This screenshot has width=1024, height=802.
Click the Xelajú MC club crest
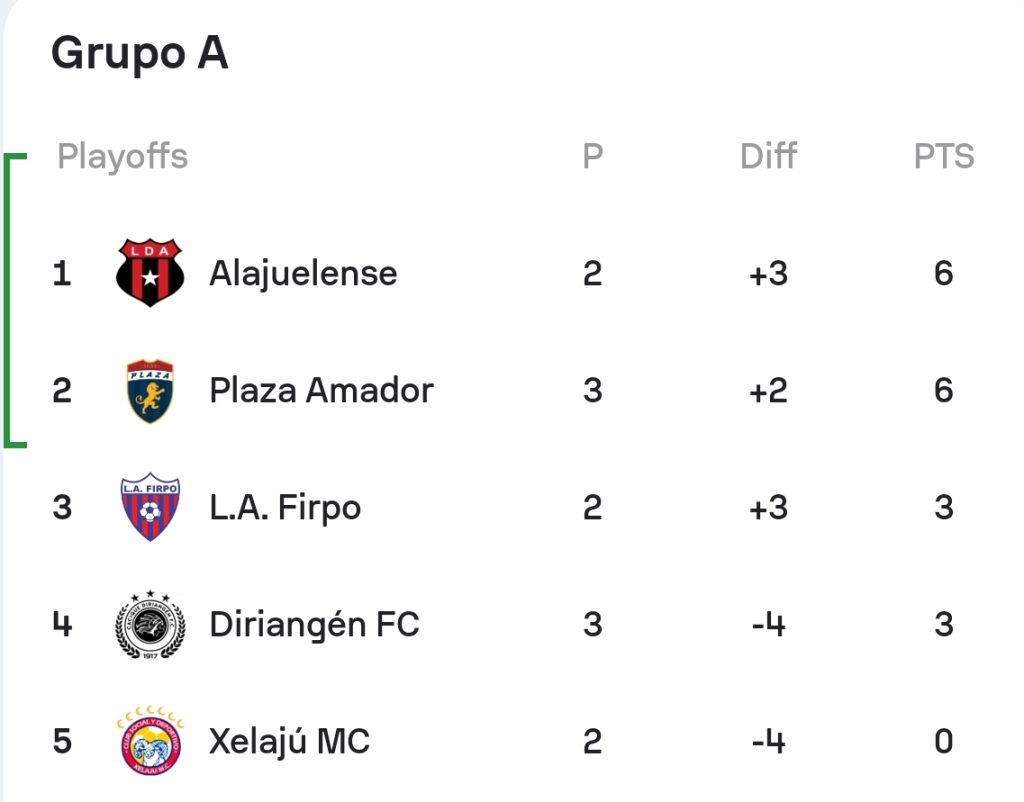click(150, 741)
